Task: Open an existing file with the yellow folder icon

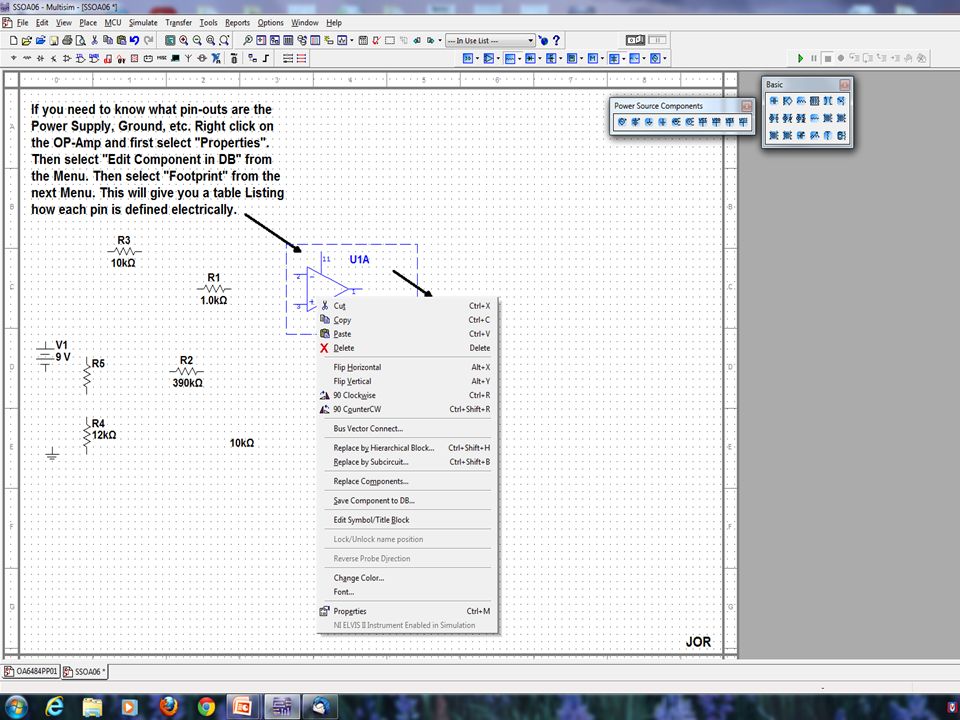Action: coord(26,40)
